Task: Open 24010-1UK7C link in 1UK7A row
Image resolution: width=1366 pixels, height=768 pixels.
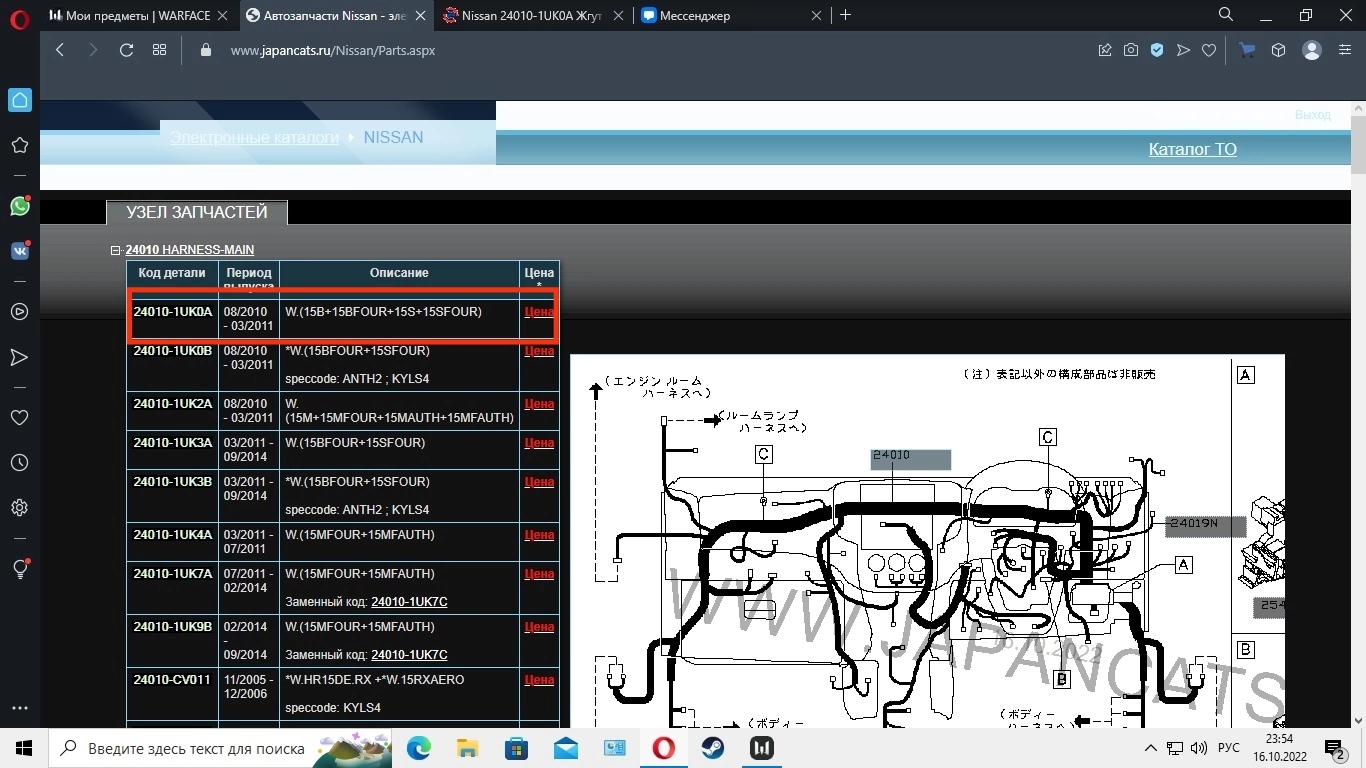Action: (409, 602)
